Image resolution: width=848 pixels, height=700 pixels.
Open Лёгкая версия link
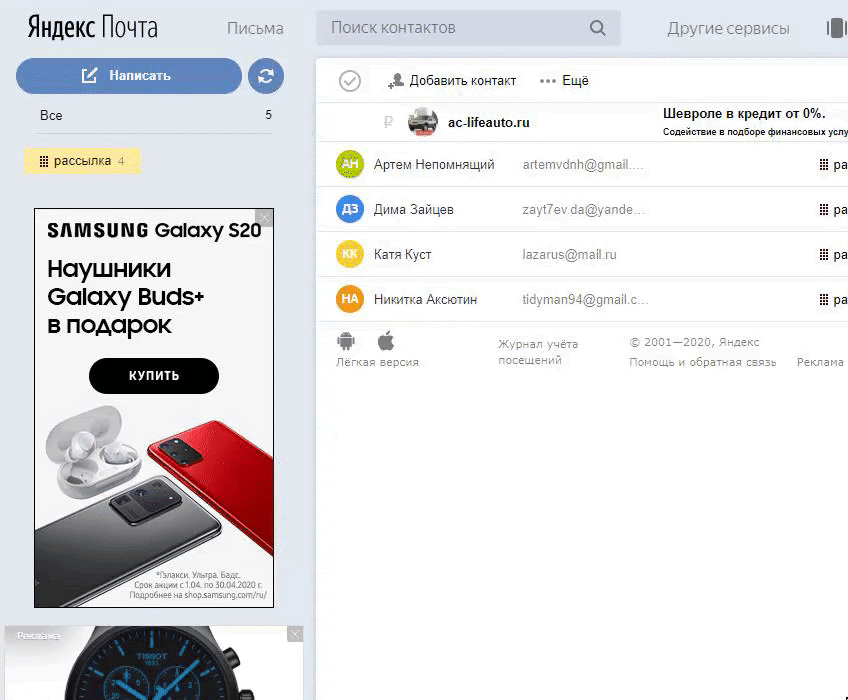(377, 362)
